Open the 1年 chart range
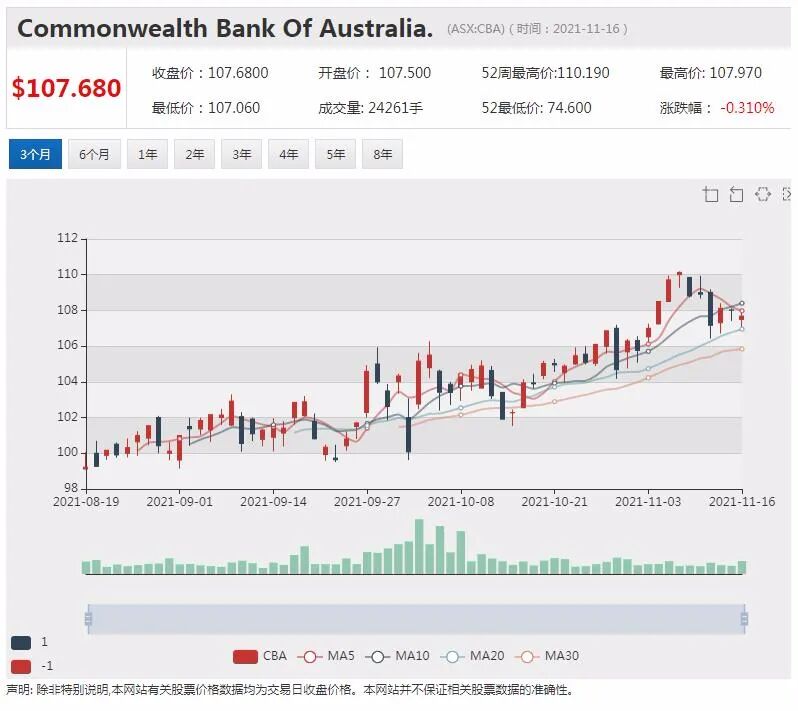798x711 pixels. coord(147,154)
